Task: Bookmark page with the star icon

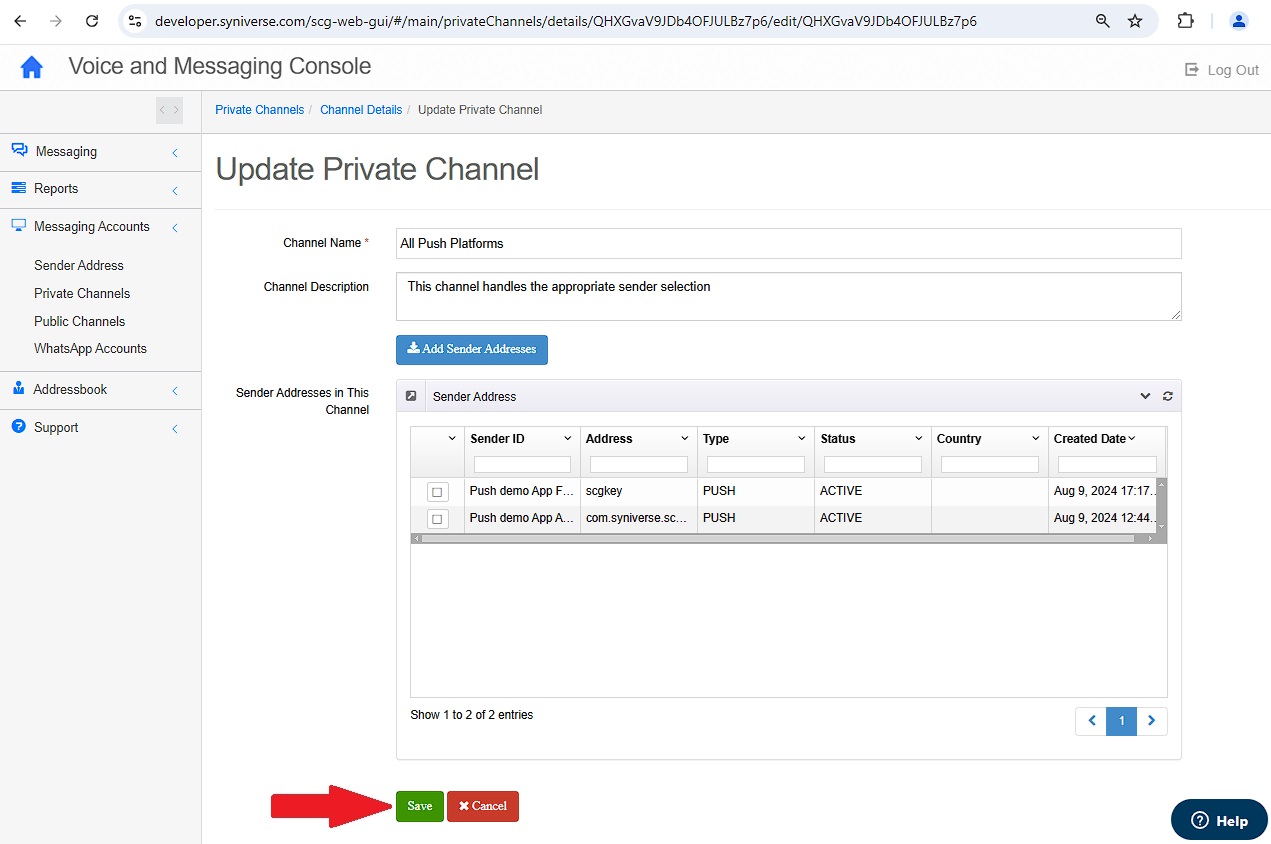Action: pyautogui.click(x=1135, y=21)
